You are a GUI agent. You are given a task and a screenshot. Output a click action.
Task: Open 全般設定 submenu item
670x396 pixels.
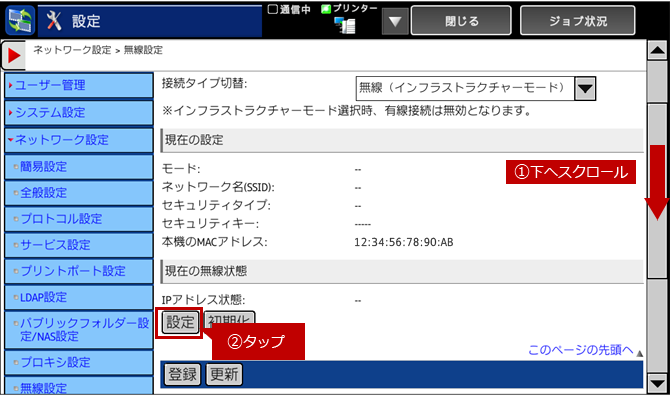pos(79,193)
